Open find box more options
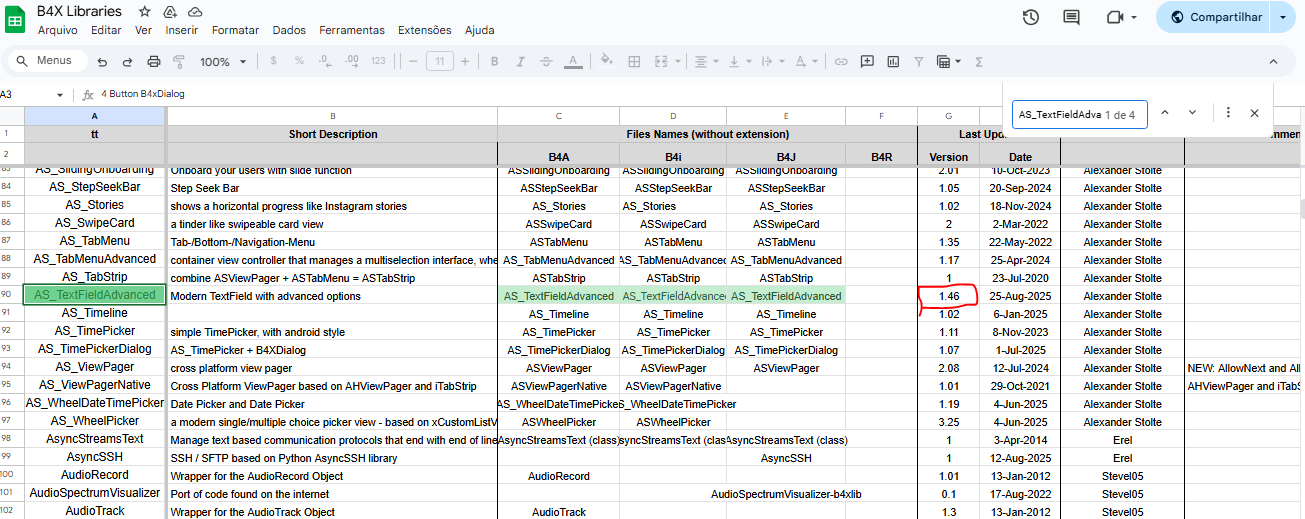 1228,113
